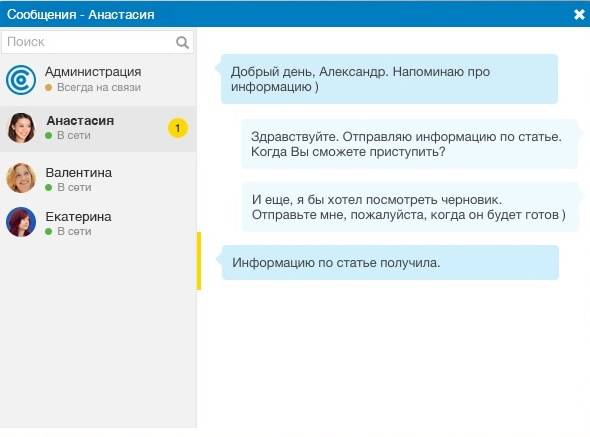The image size is (590, 437).
Task: Open the Администрация conversation
Action: click(98, 80)
